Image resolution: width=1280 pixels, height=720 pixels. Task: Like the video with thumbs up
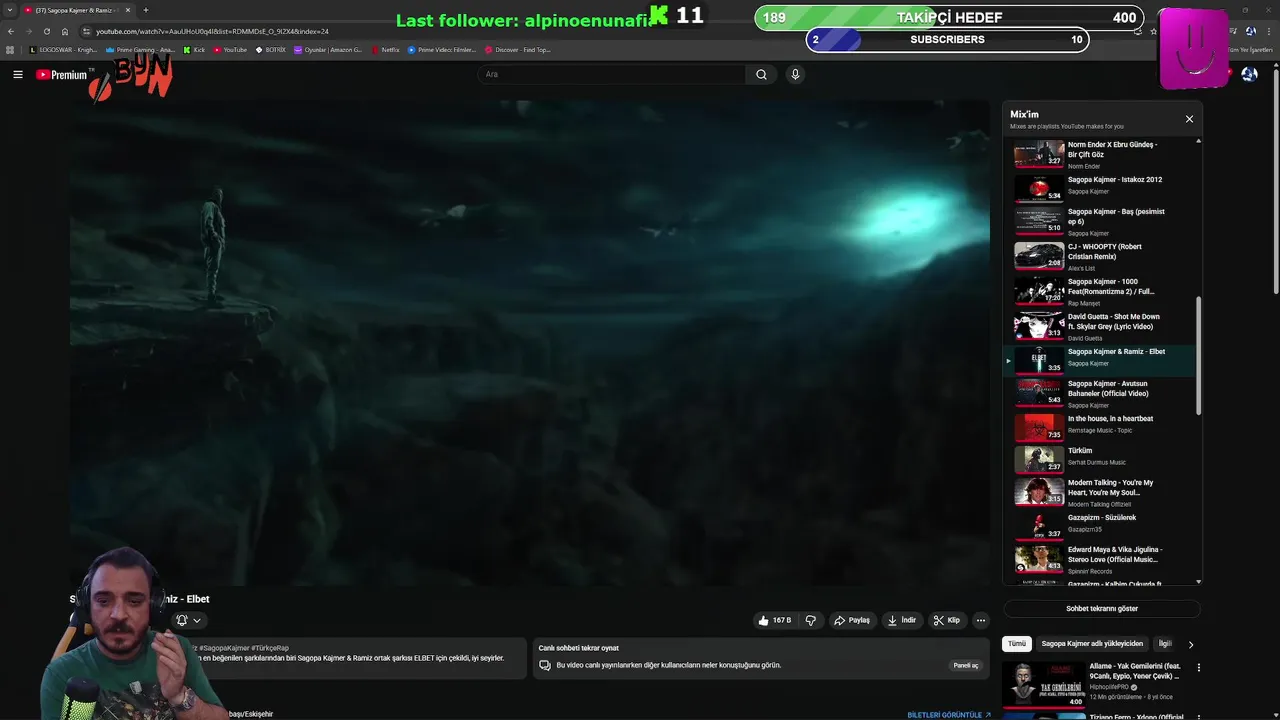click(x=775, y=620)
